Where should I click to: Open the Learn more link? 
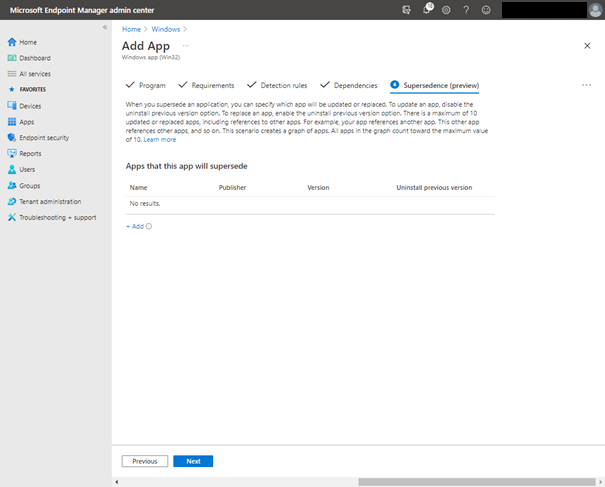tap(160, 140)
